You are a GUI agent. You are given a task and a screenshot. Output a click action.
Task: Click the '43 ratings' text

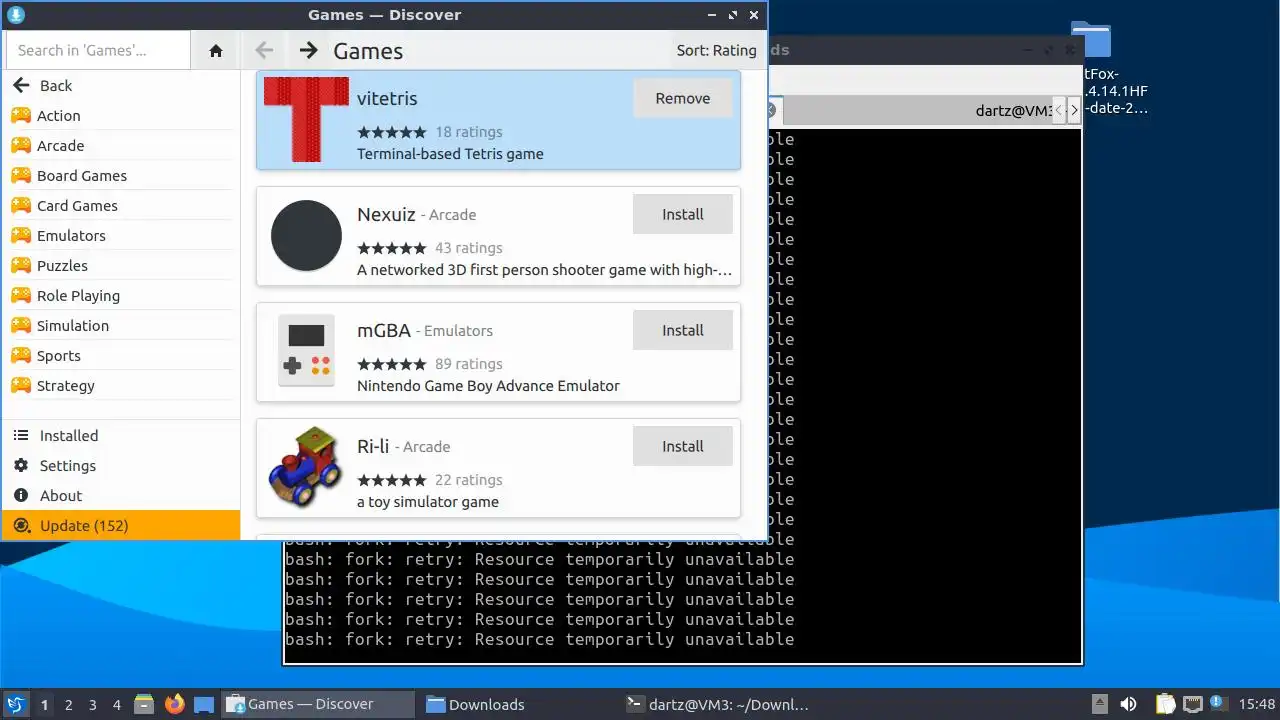(x=469, y=248)
